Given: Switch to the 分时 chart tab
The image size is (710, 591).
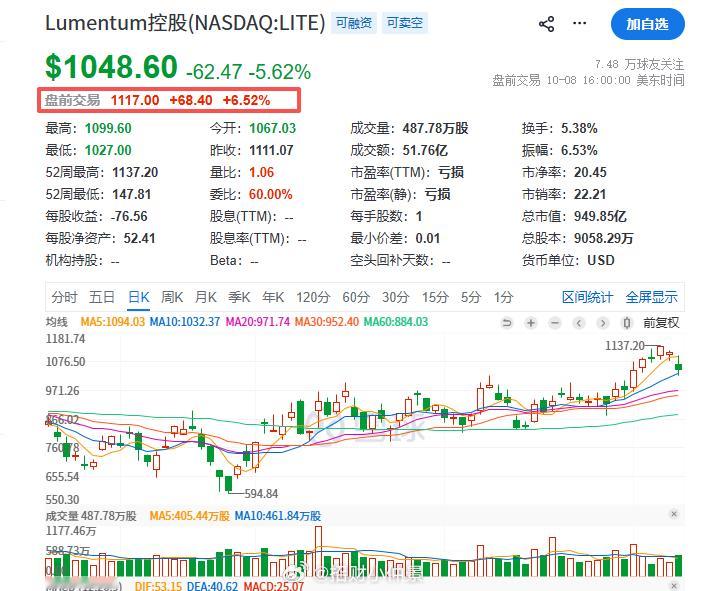Looking at the screenshot, I should [x=64, y=297].
